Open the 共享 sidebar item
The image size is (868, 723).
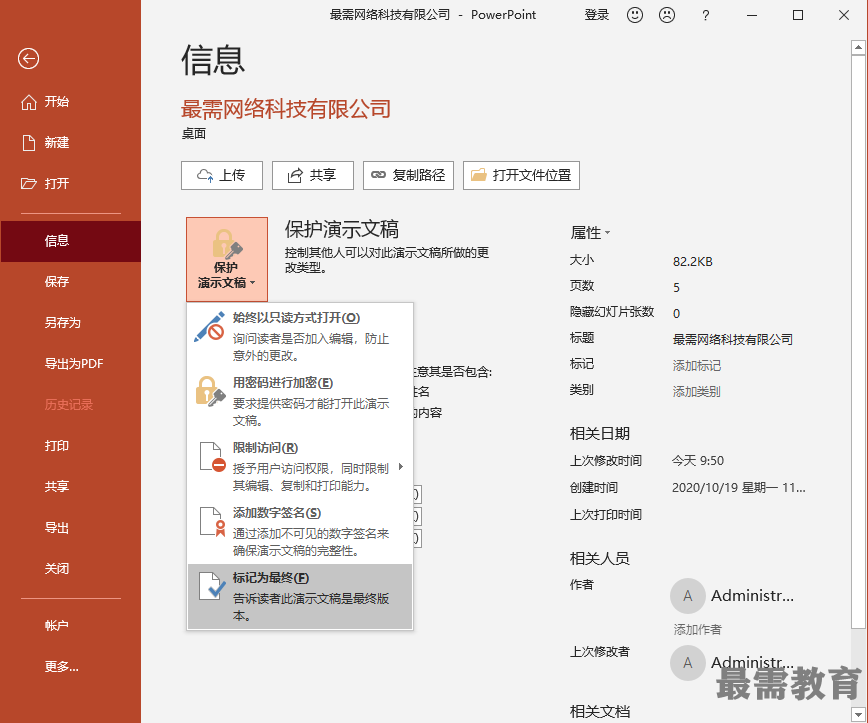[x=71, y=487]
